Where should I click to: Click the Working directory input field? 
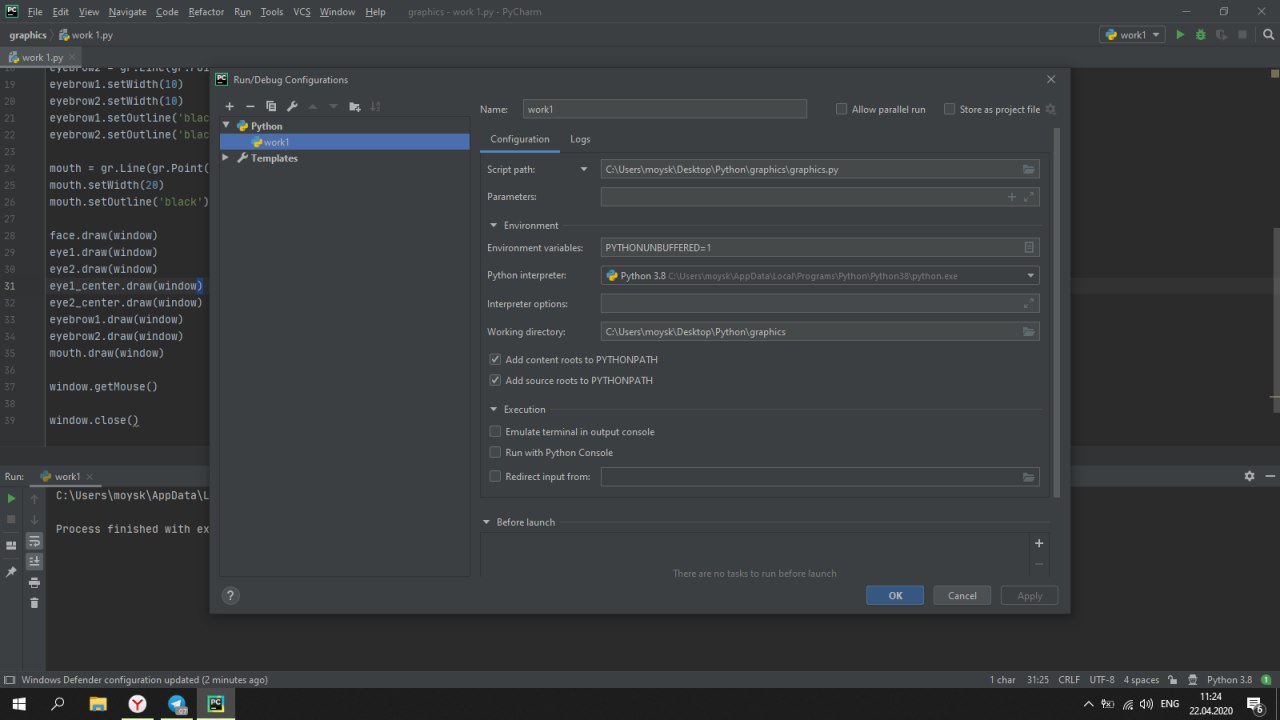(820, 331)
